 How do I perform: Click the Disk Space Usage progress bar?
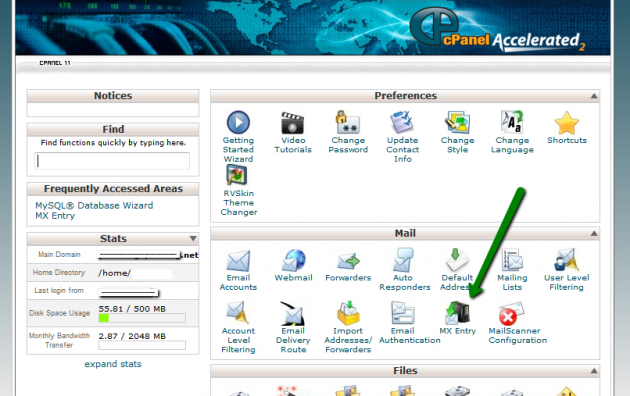coord(142,318)
